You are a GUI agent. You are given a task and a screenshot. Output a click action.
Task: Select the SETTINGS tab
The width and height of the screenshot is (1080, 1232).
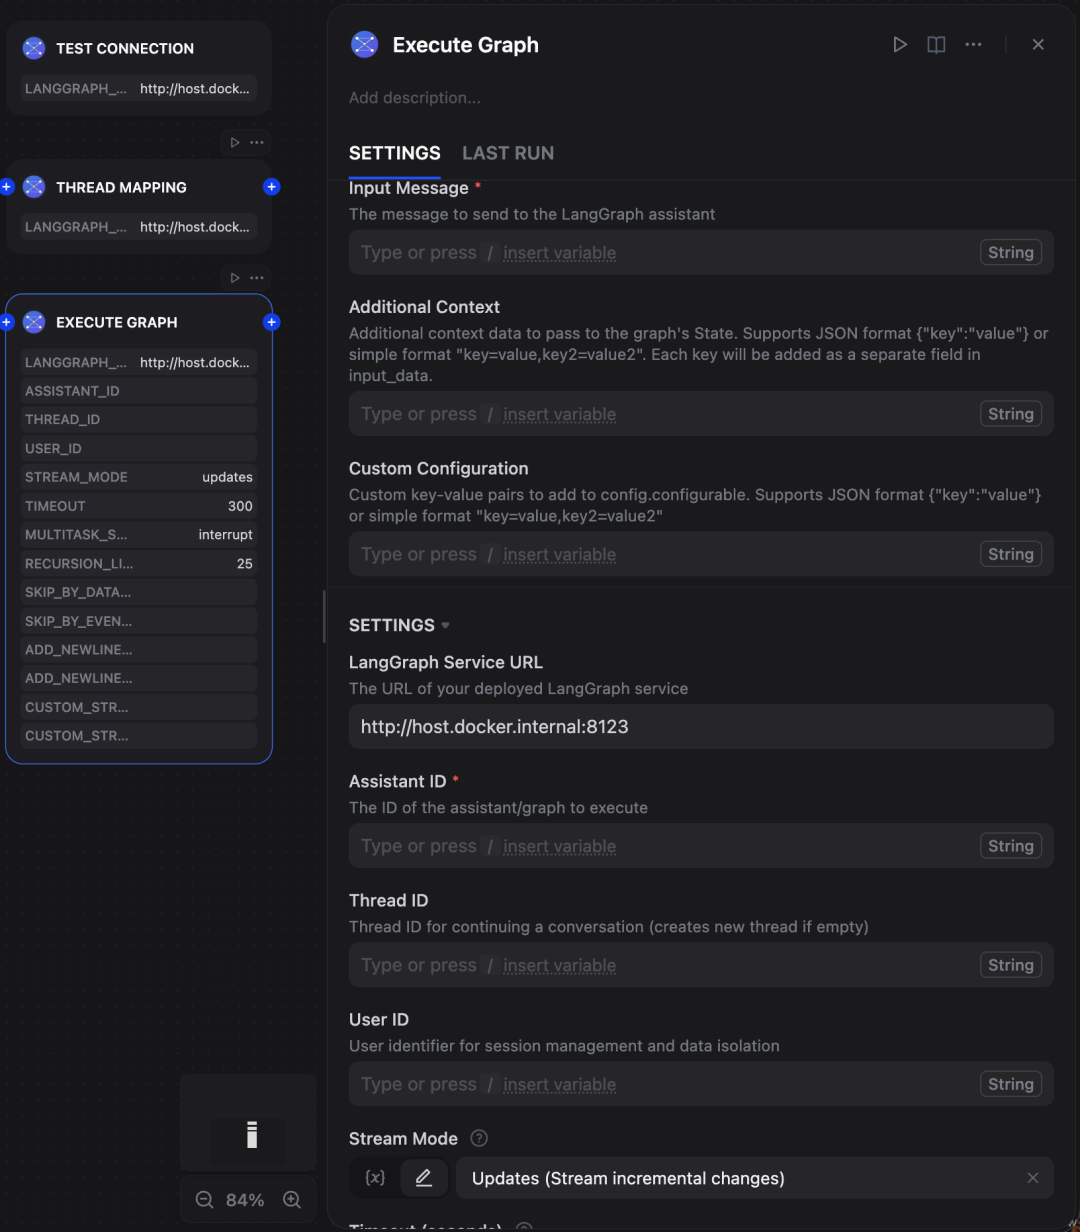point(394,153)
